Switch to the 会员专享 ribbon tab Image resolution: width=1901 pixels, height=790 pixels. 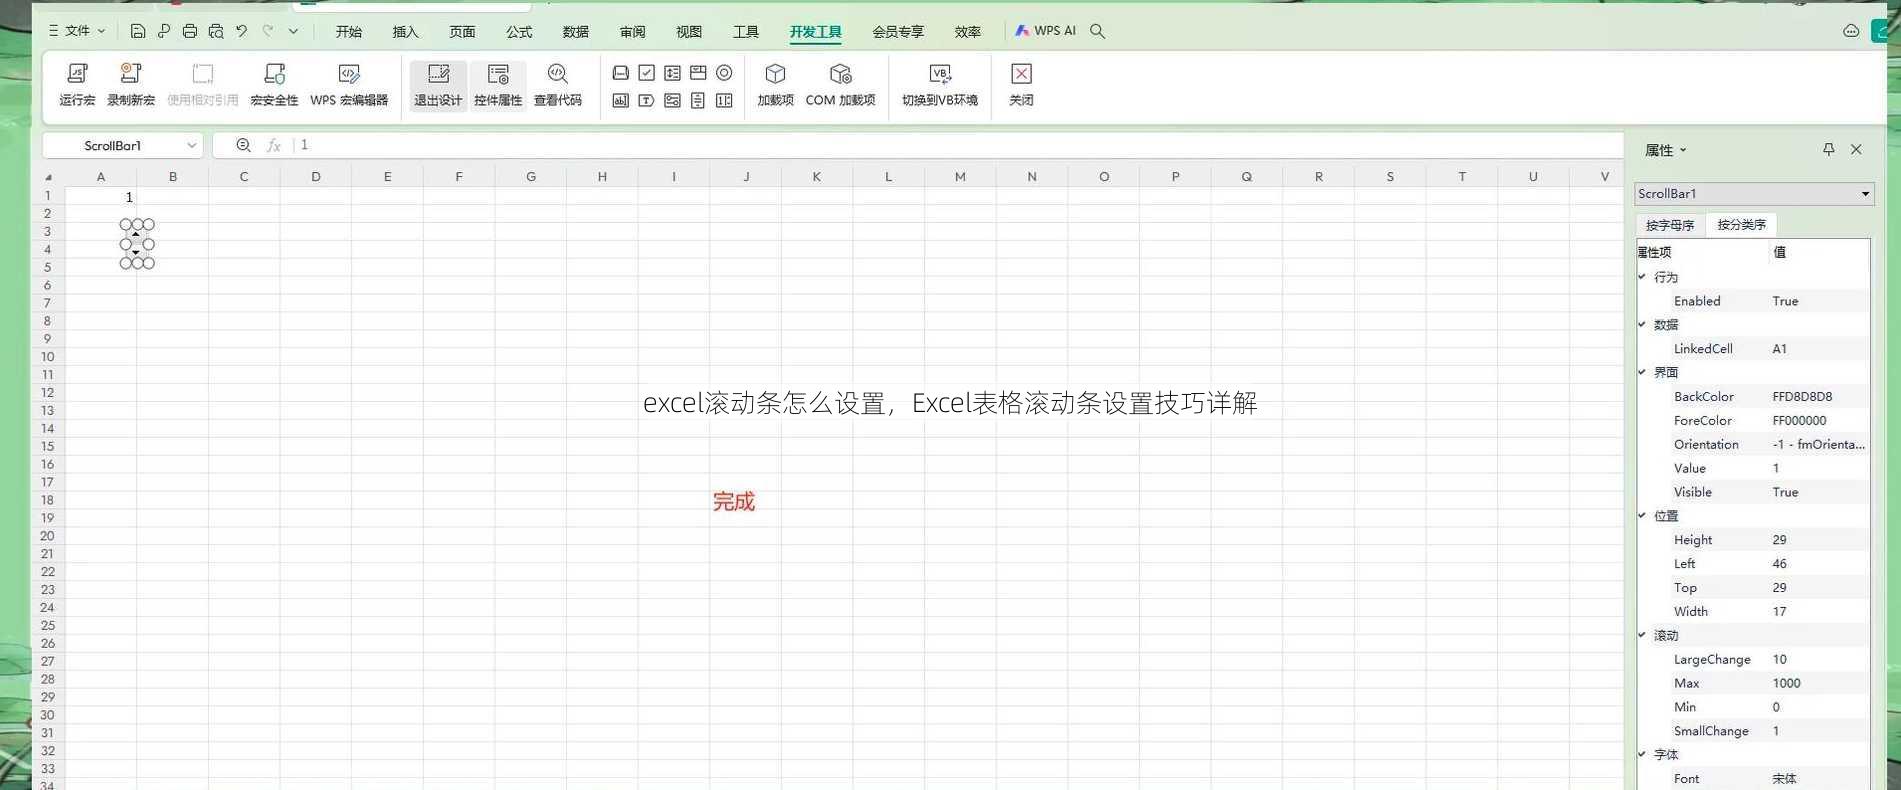898,31
